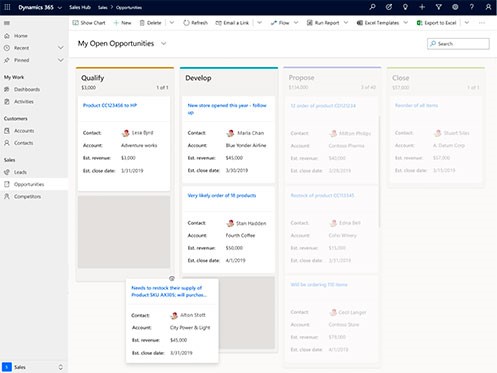Click the Close column header
This screenshot has width=497, height=373.
tap(401, 78)
